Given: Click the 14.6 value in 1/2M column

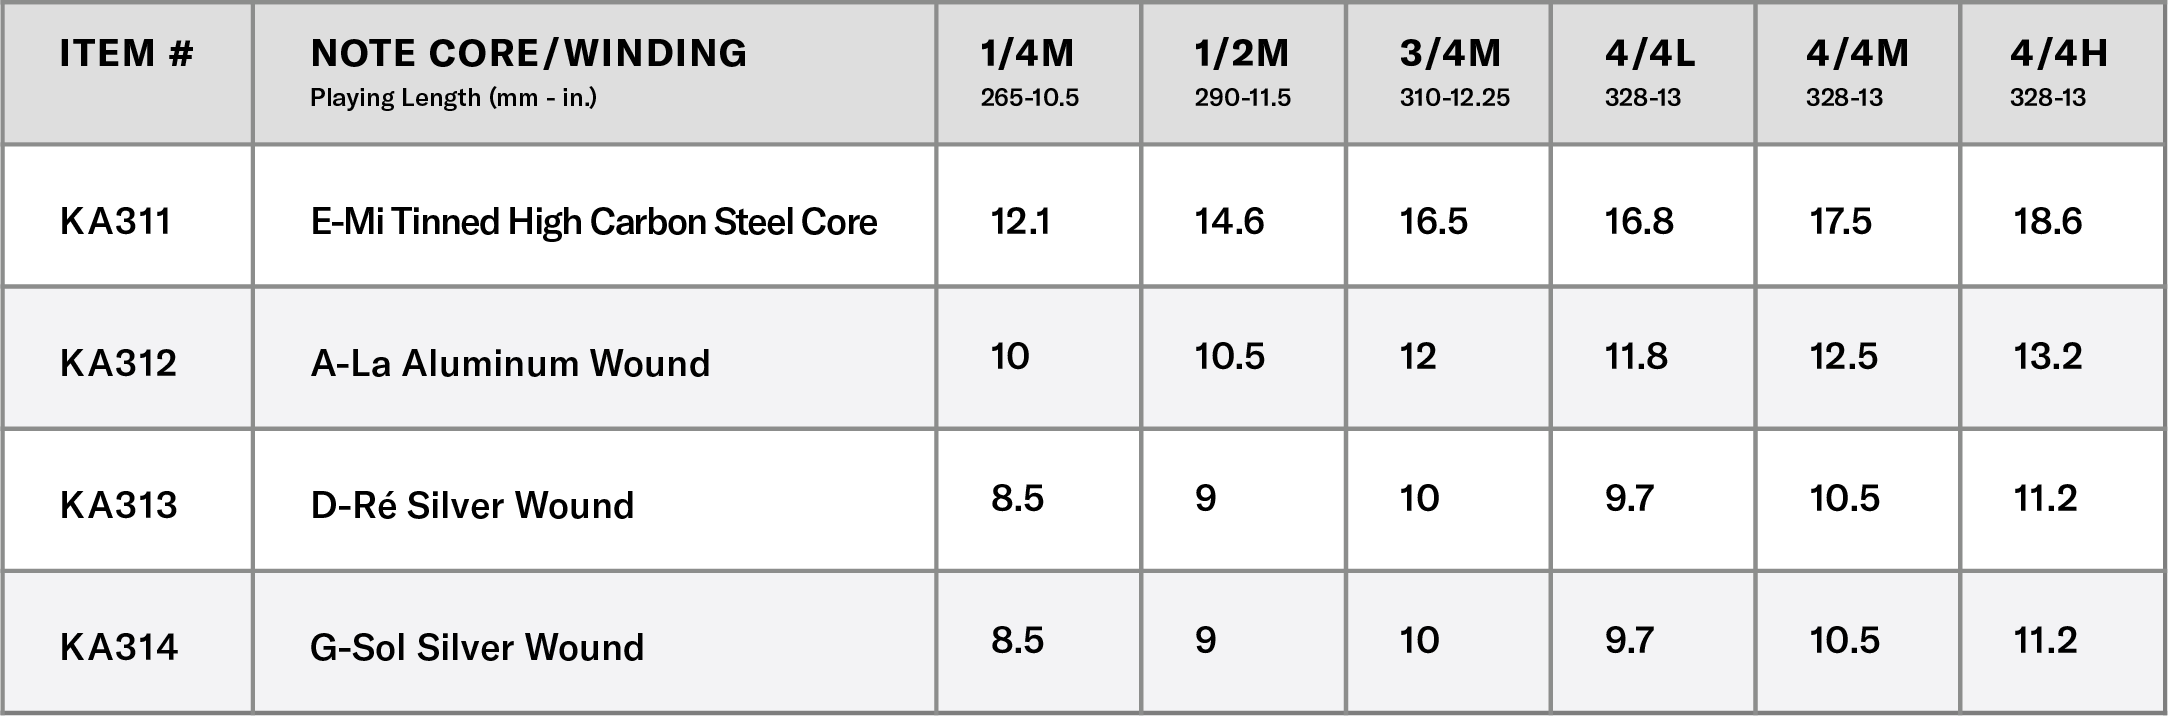Looking at the screenshot, I should 1229,221.
